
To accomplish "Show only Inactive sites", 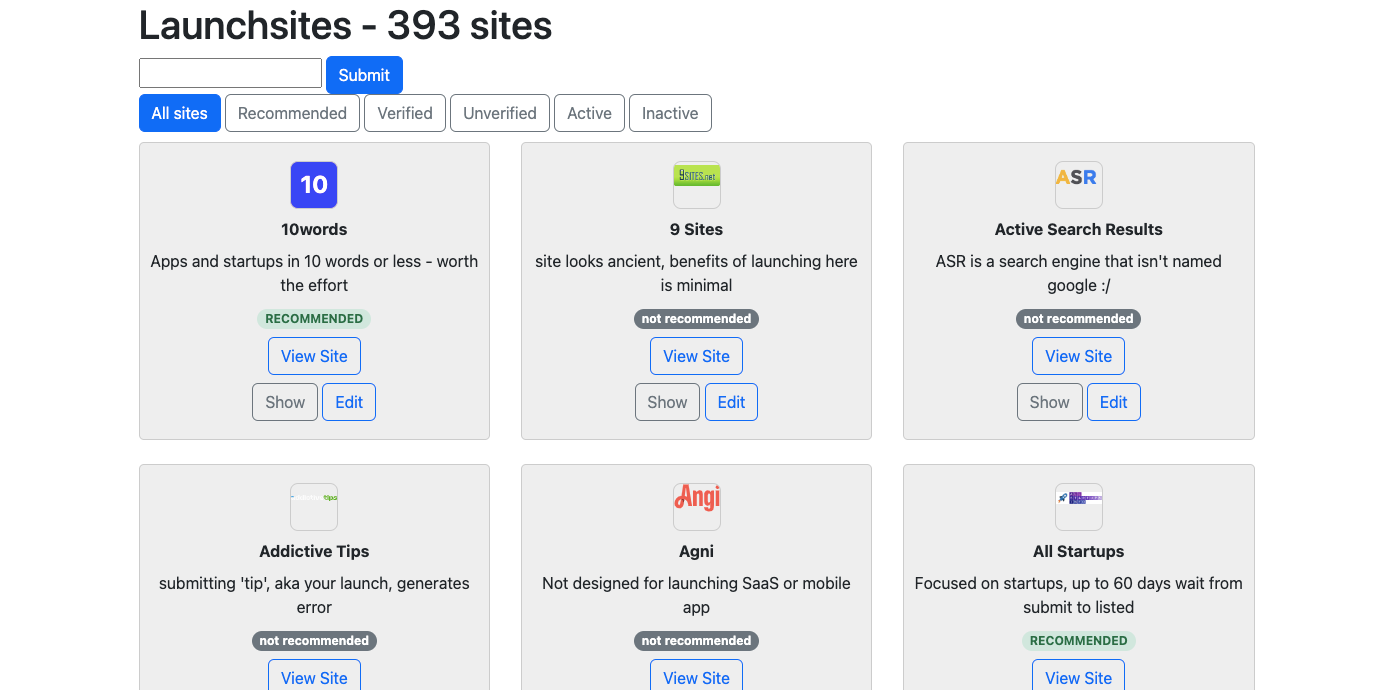I will (670, 113).
